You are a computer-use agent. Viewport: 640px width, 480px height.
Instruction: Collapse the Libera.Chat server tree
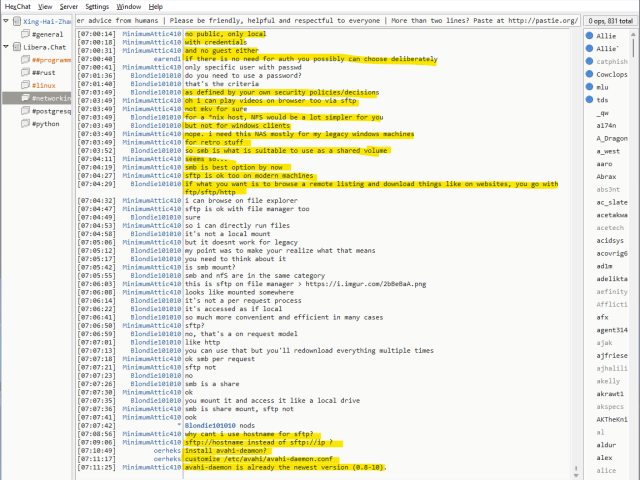click(x=6, y=47)
